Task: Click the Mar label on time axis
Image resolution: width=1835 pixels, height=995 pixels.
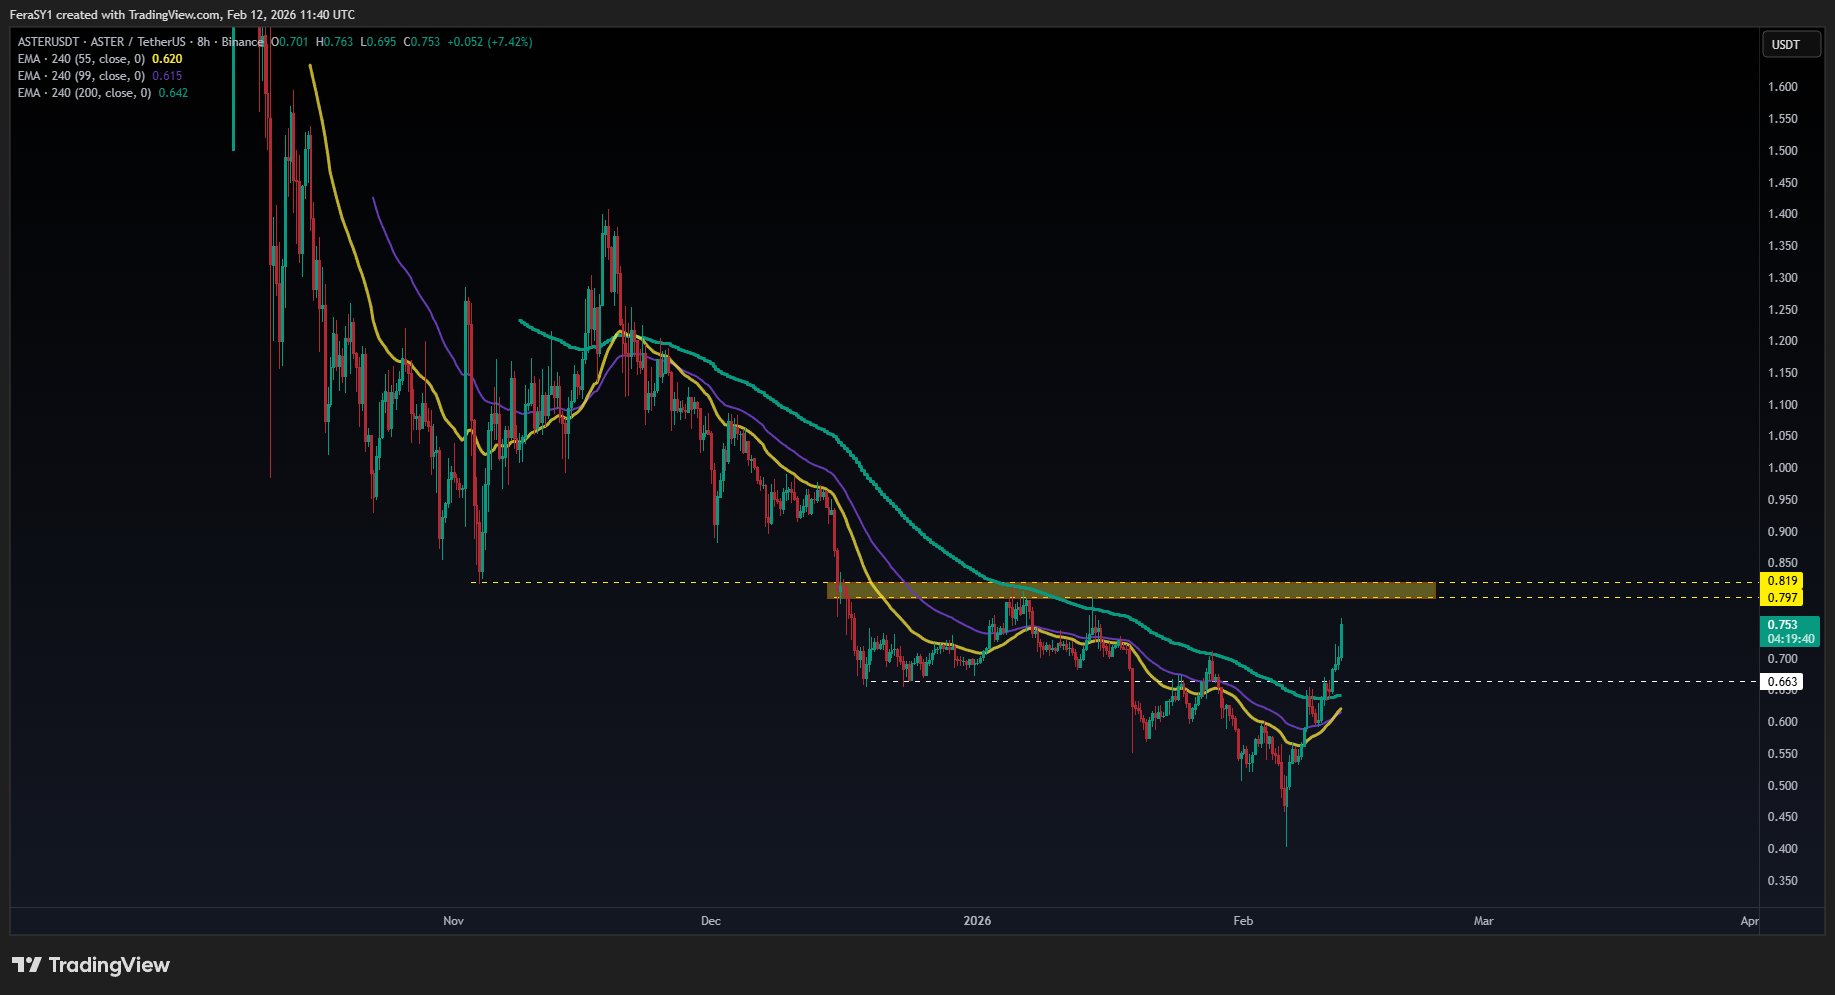Action: 1483,921
